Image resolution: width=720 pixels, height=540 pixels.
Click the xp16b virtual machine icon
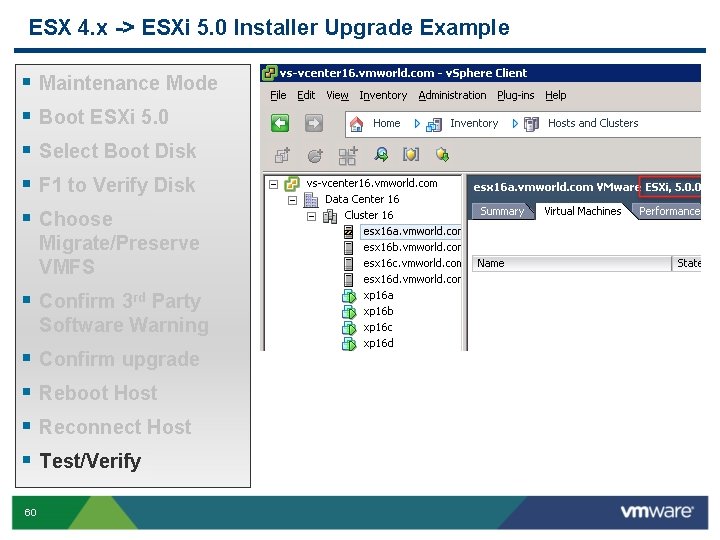click(349, 312)
